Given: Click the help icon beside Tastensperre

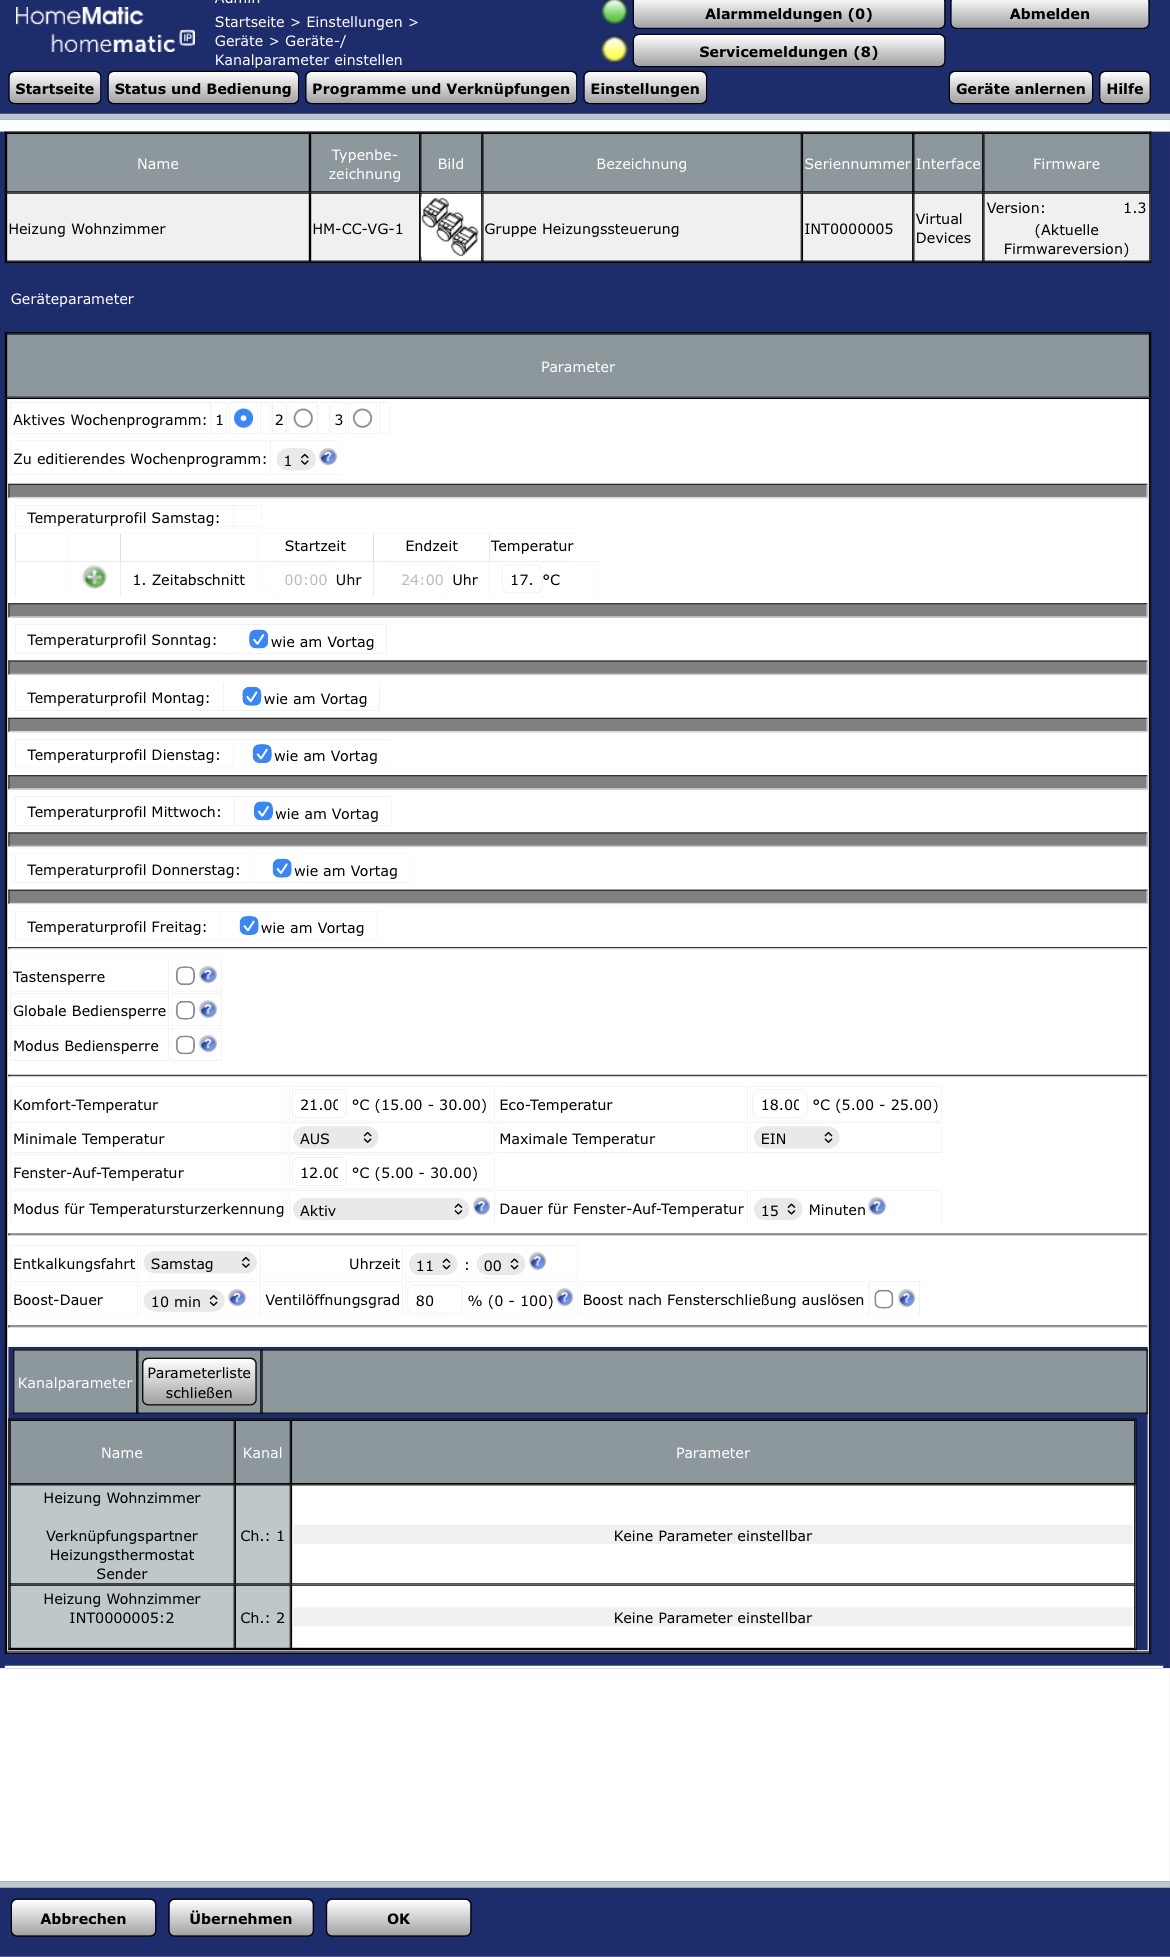Looking at the screenshot, I should tap(208, 975).
